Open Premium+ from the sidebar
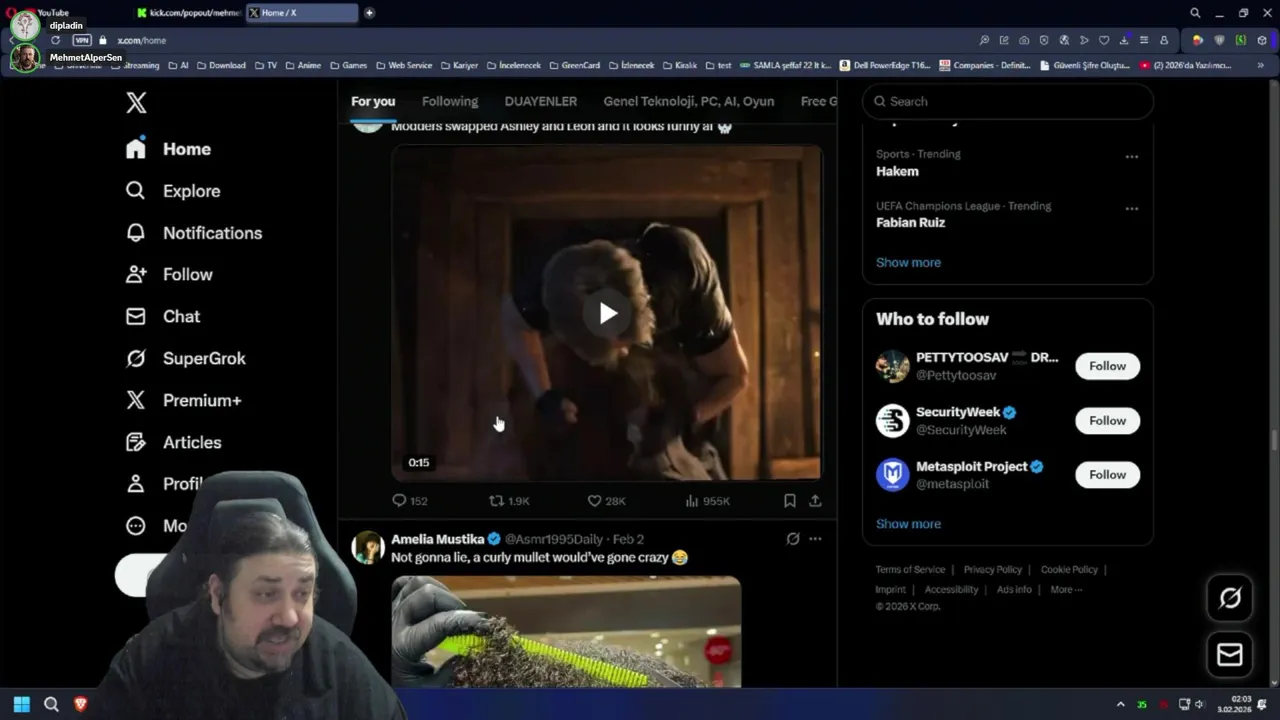 [183, 400]
